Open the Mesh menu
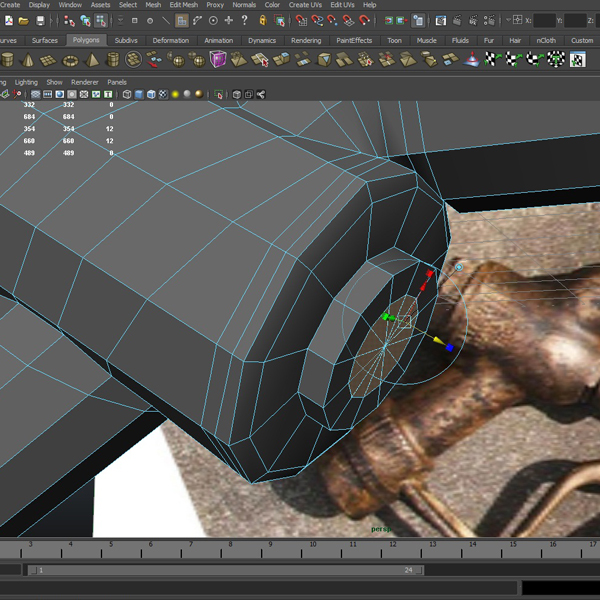This screenshot has width=600, height=600. [x=153, y=5]
